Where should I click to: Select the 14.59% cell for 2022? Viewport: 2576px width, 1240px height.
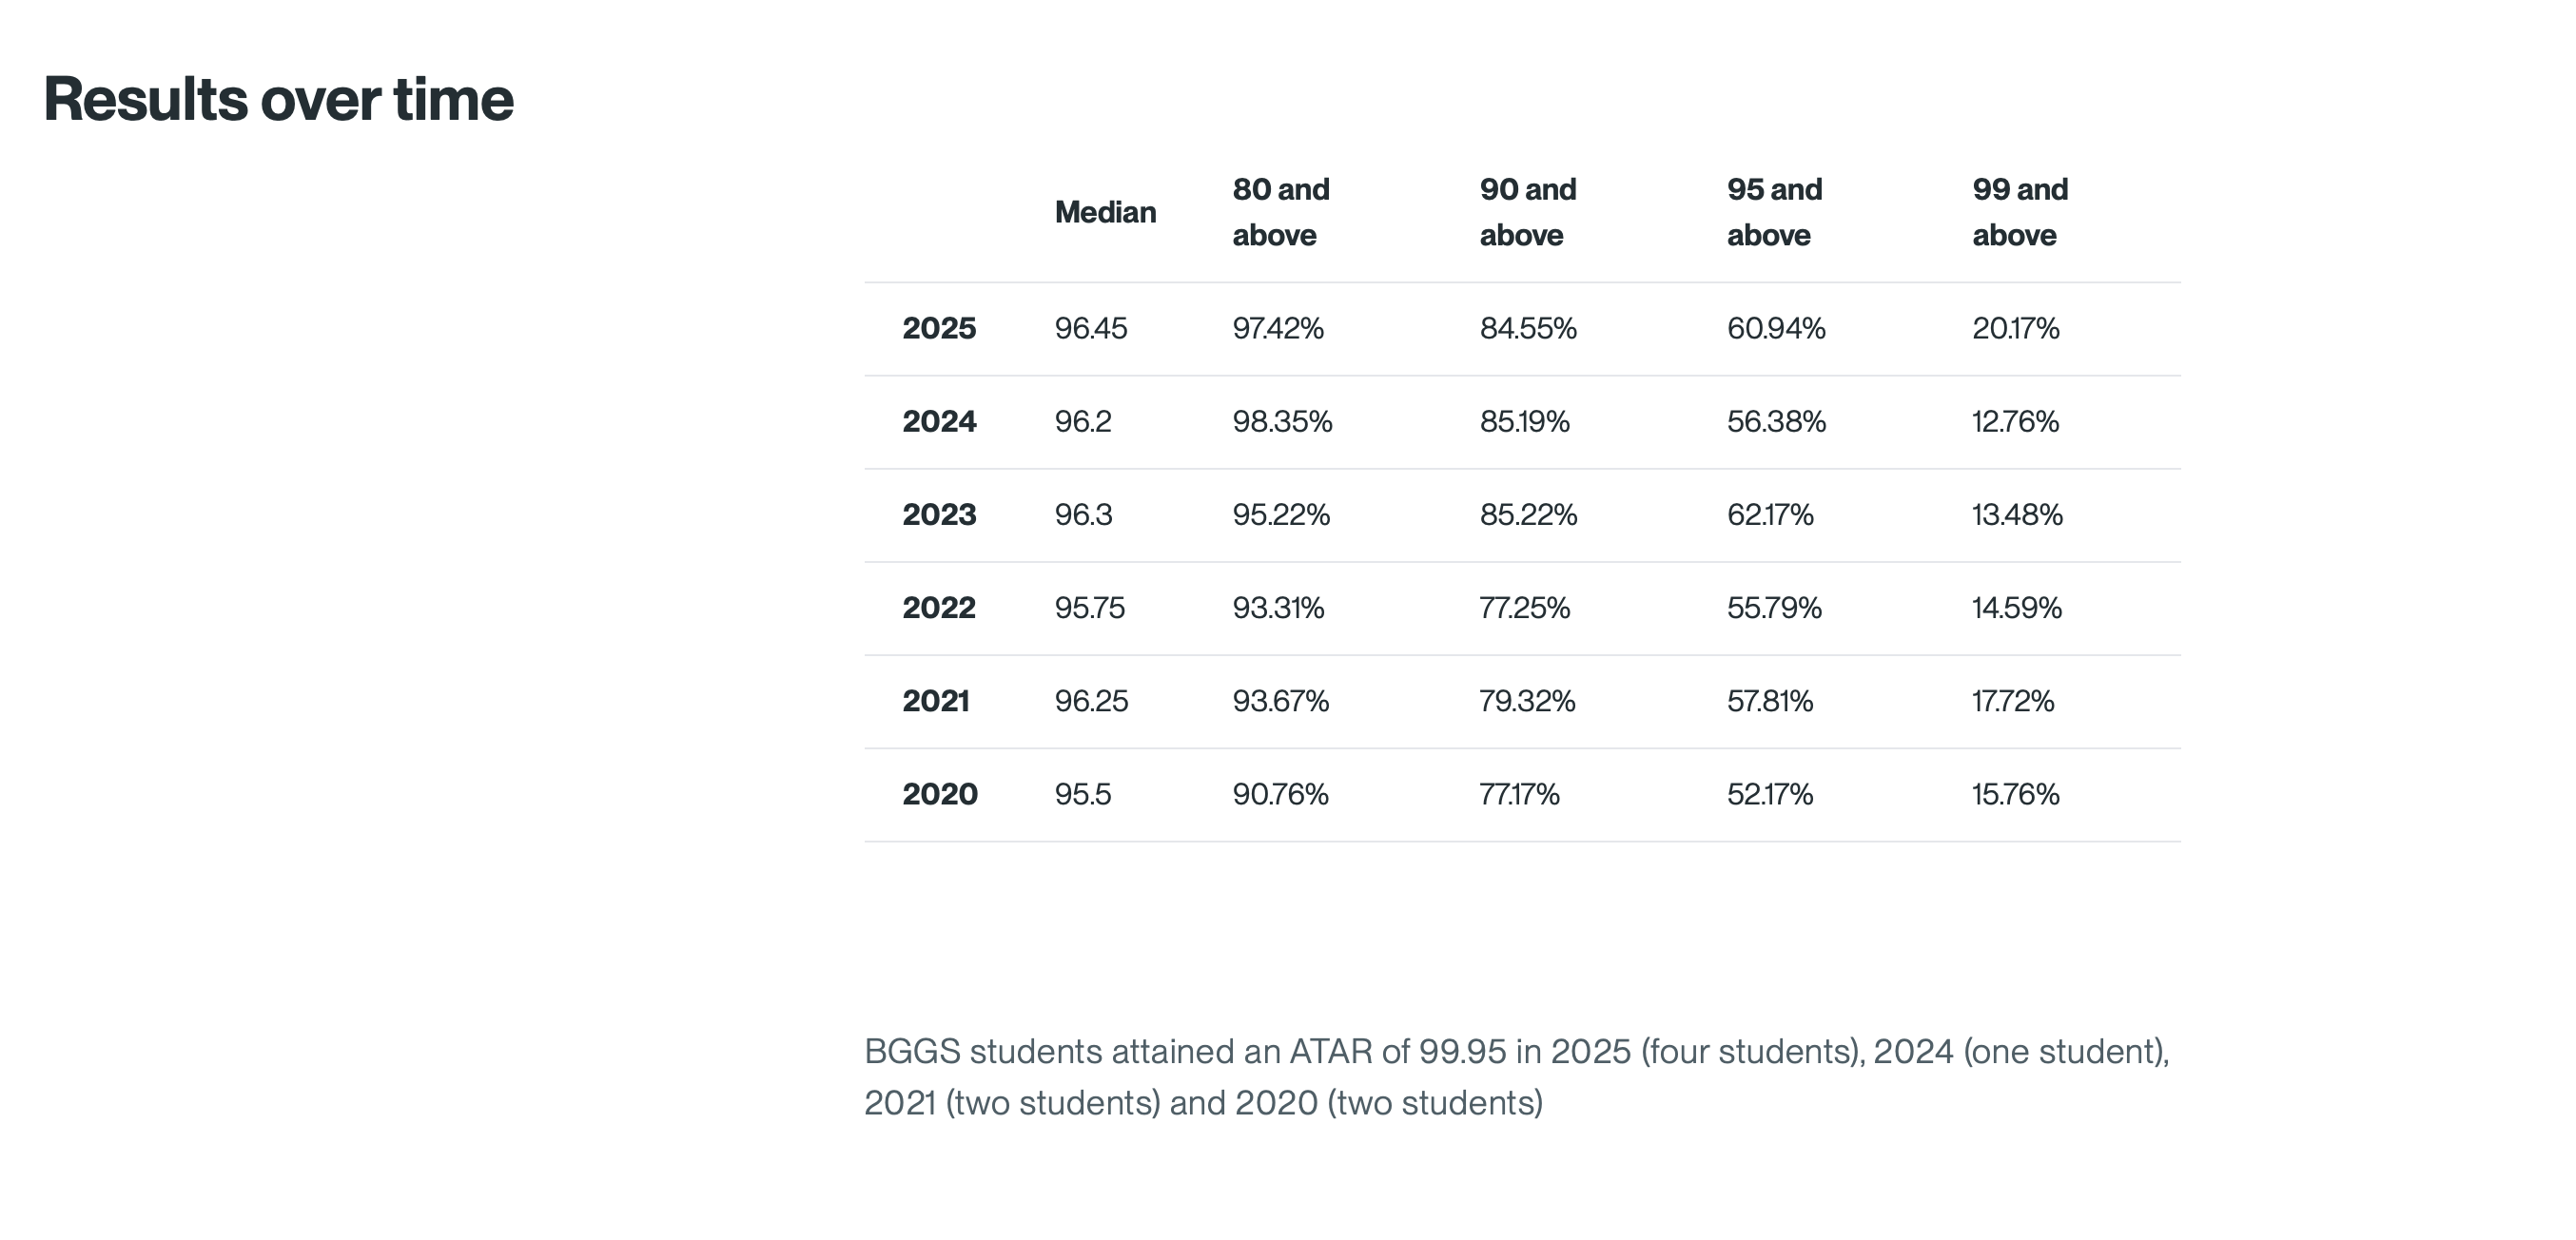coord(2016,607)
